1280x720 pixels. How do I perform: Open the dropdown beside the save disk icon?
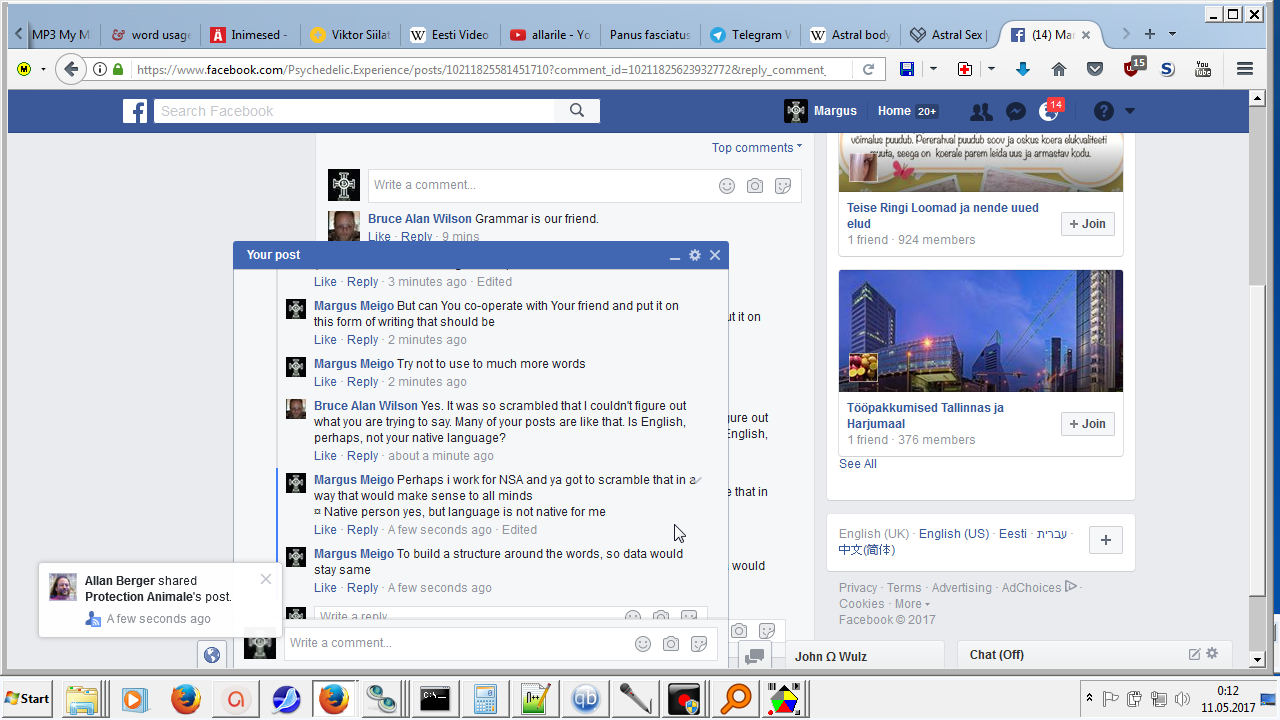click(933, 69)
